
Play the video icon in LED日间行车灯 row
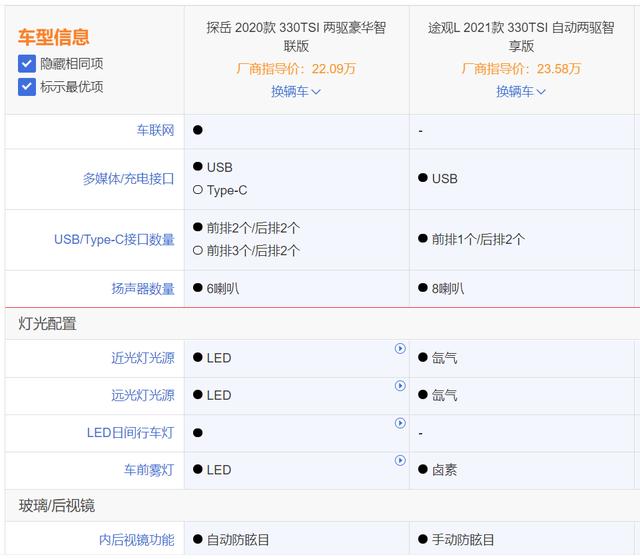click(400, 423)
